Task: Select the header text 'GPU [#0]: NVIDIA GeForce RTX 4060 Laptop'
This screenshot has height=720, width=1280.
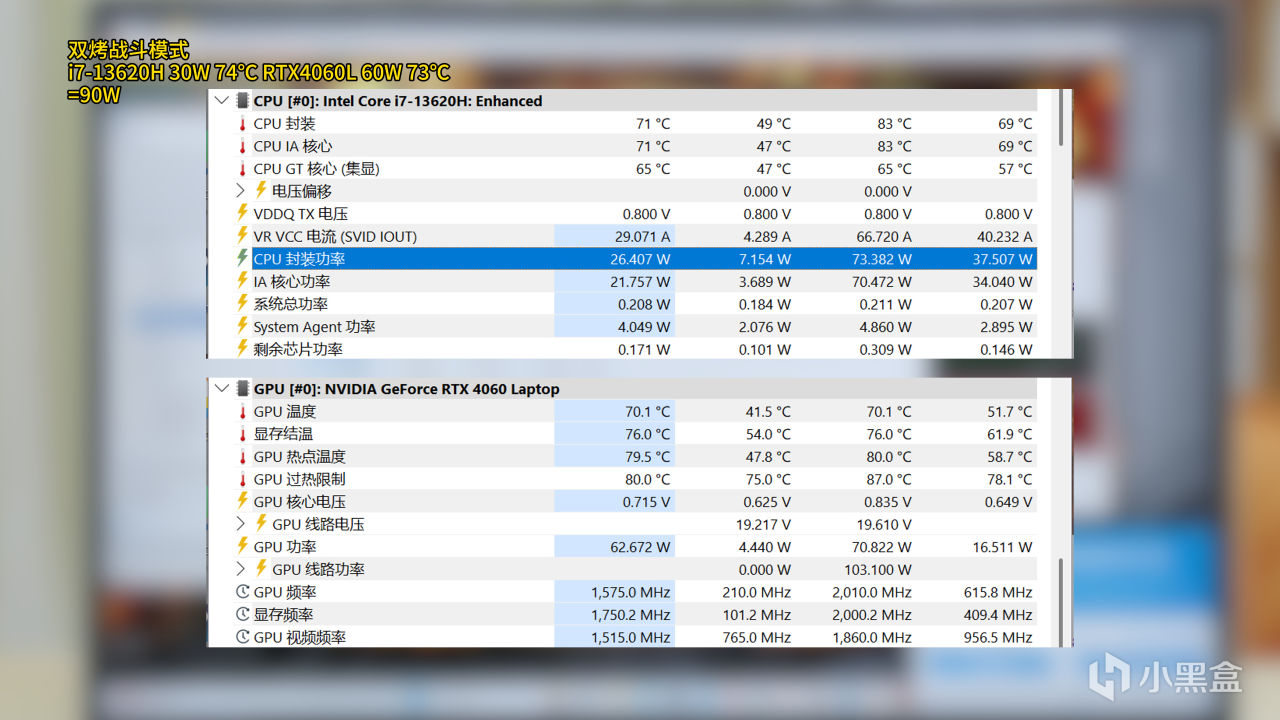Action: [407, 389]
